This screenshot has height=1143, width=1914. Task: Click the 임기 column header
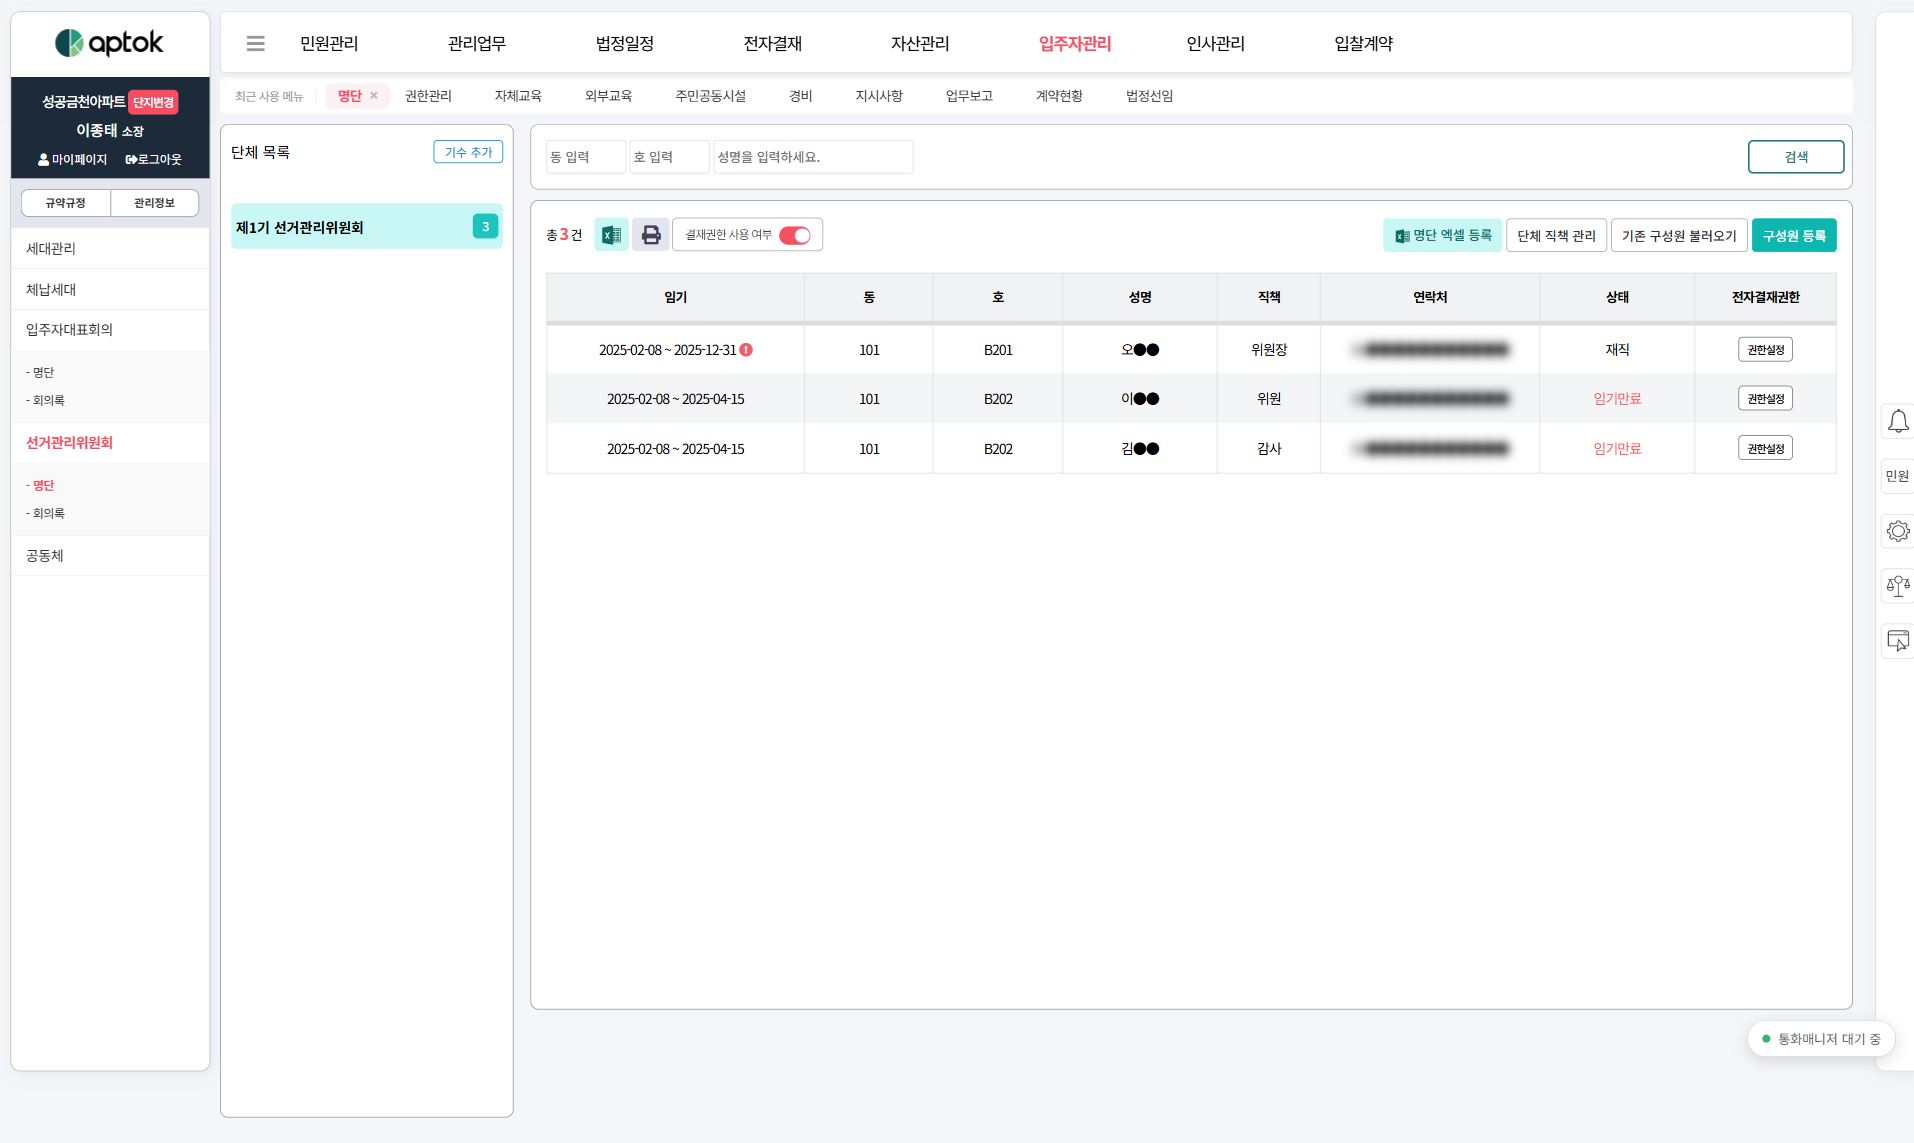coord(675,297)
